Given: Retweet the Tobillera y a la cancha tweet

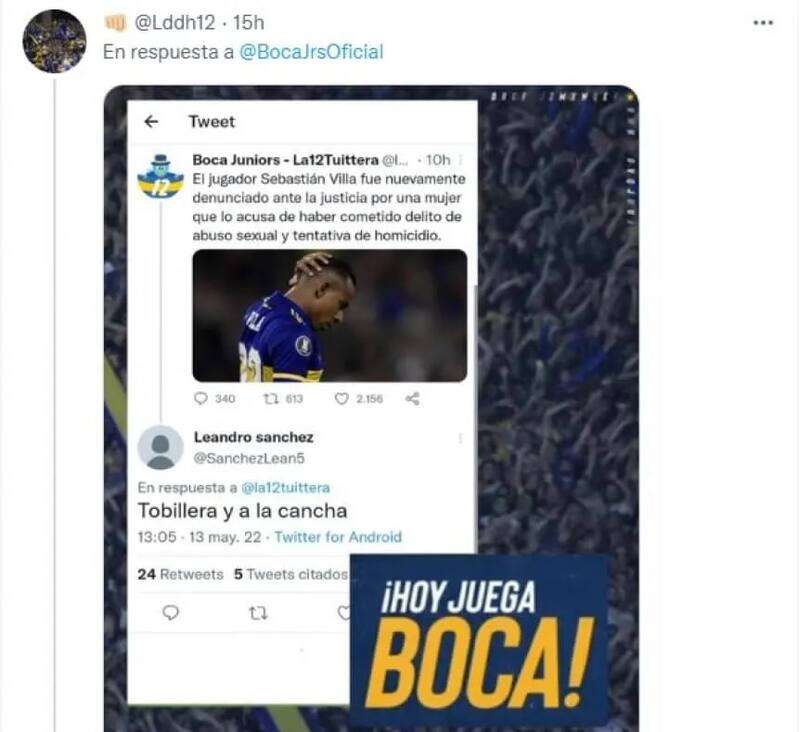Looking at the screenshot, I should click(x=258, y=612).
